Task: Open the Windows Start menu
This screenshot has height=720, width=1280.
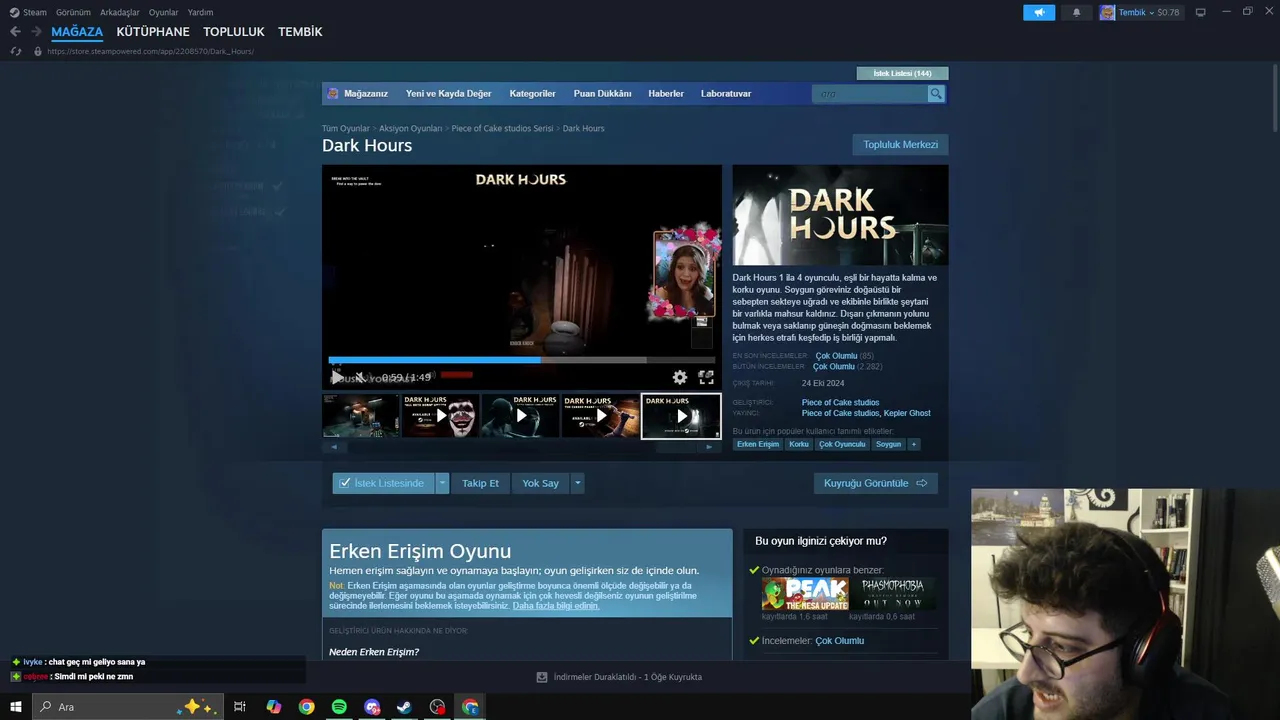Action: (x=16, y=707)
